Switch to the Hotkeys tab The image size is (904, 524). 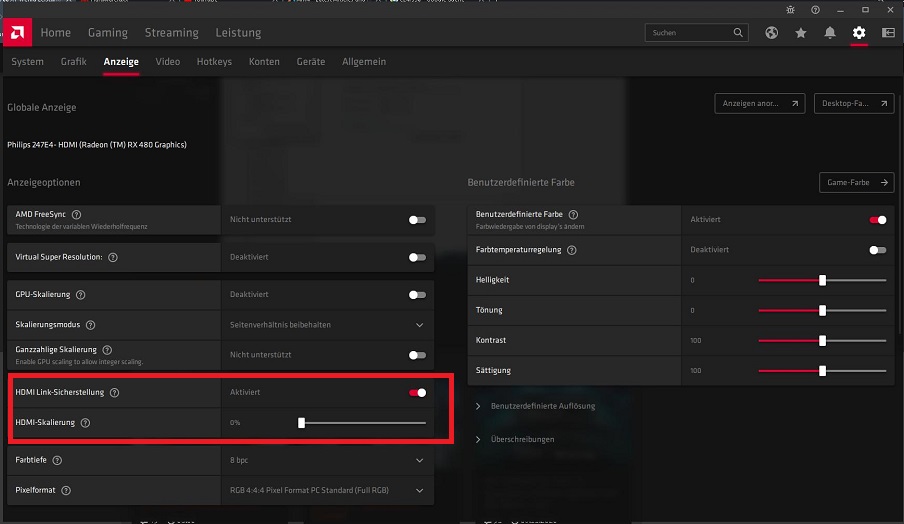point(214,62)
